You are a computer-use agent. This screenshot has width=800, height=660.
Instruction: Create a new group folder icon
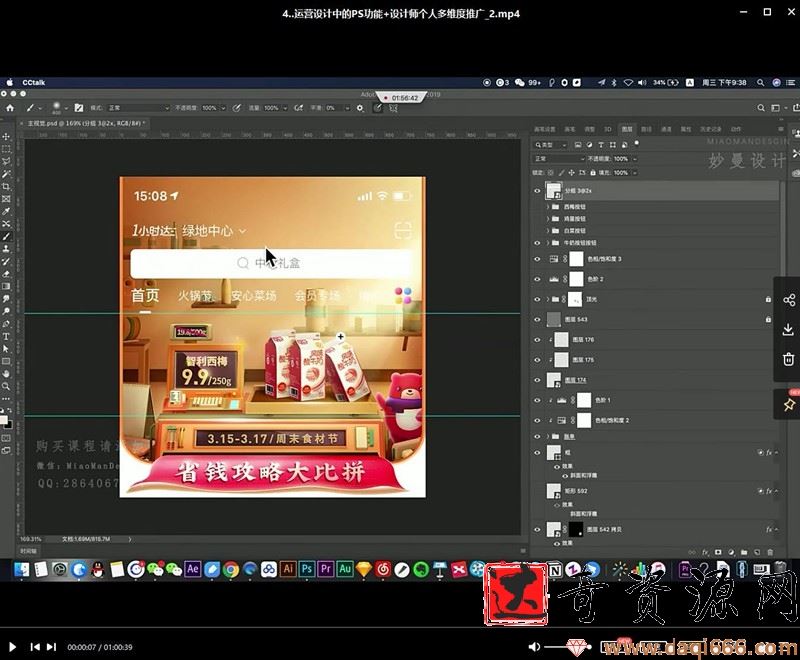tap(744, 552)
